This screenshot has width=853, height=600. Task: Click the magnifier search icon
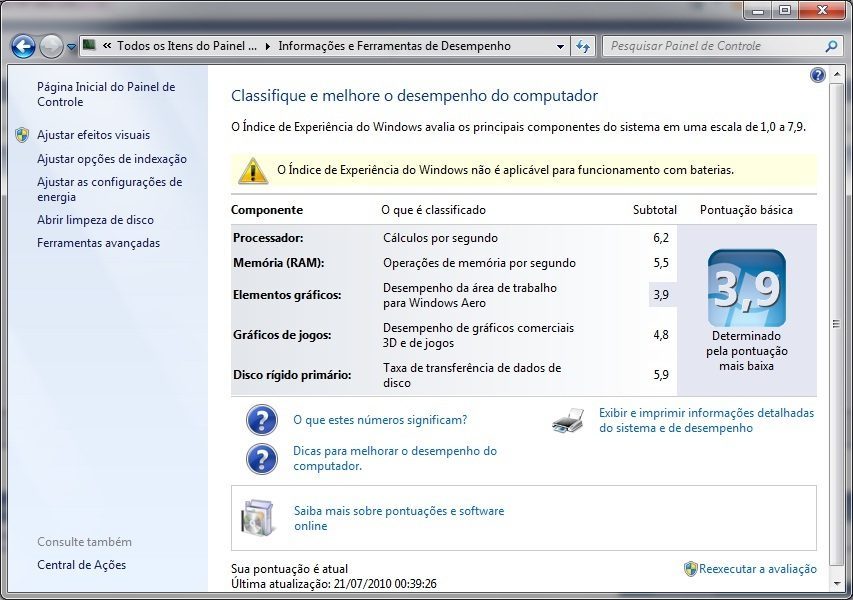[x=831, y=46]
